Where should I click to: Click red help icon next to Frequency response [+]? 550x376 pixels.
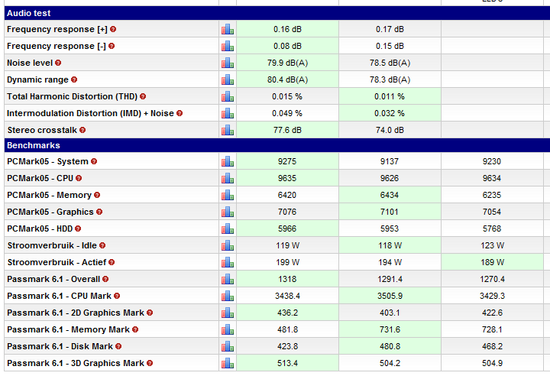(113, 29)
